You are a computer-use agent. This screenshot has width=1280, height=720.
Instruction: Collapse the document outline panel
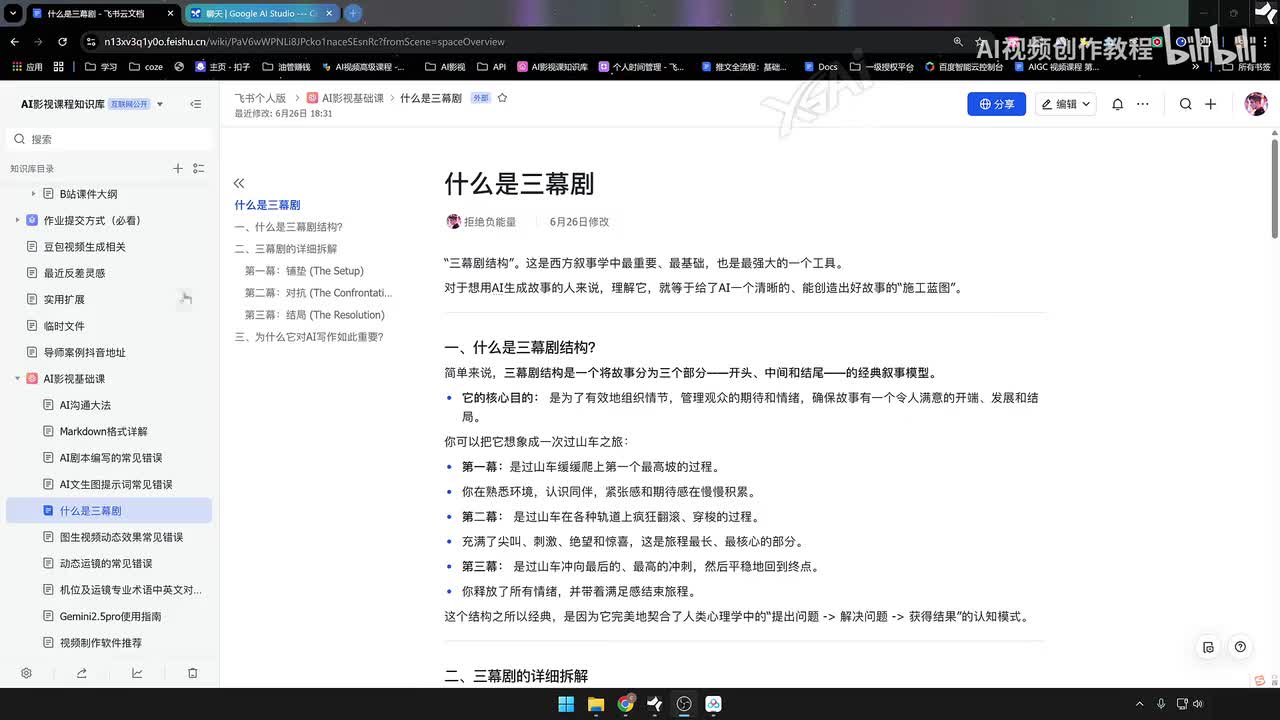coord(239,183)
